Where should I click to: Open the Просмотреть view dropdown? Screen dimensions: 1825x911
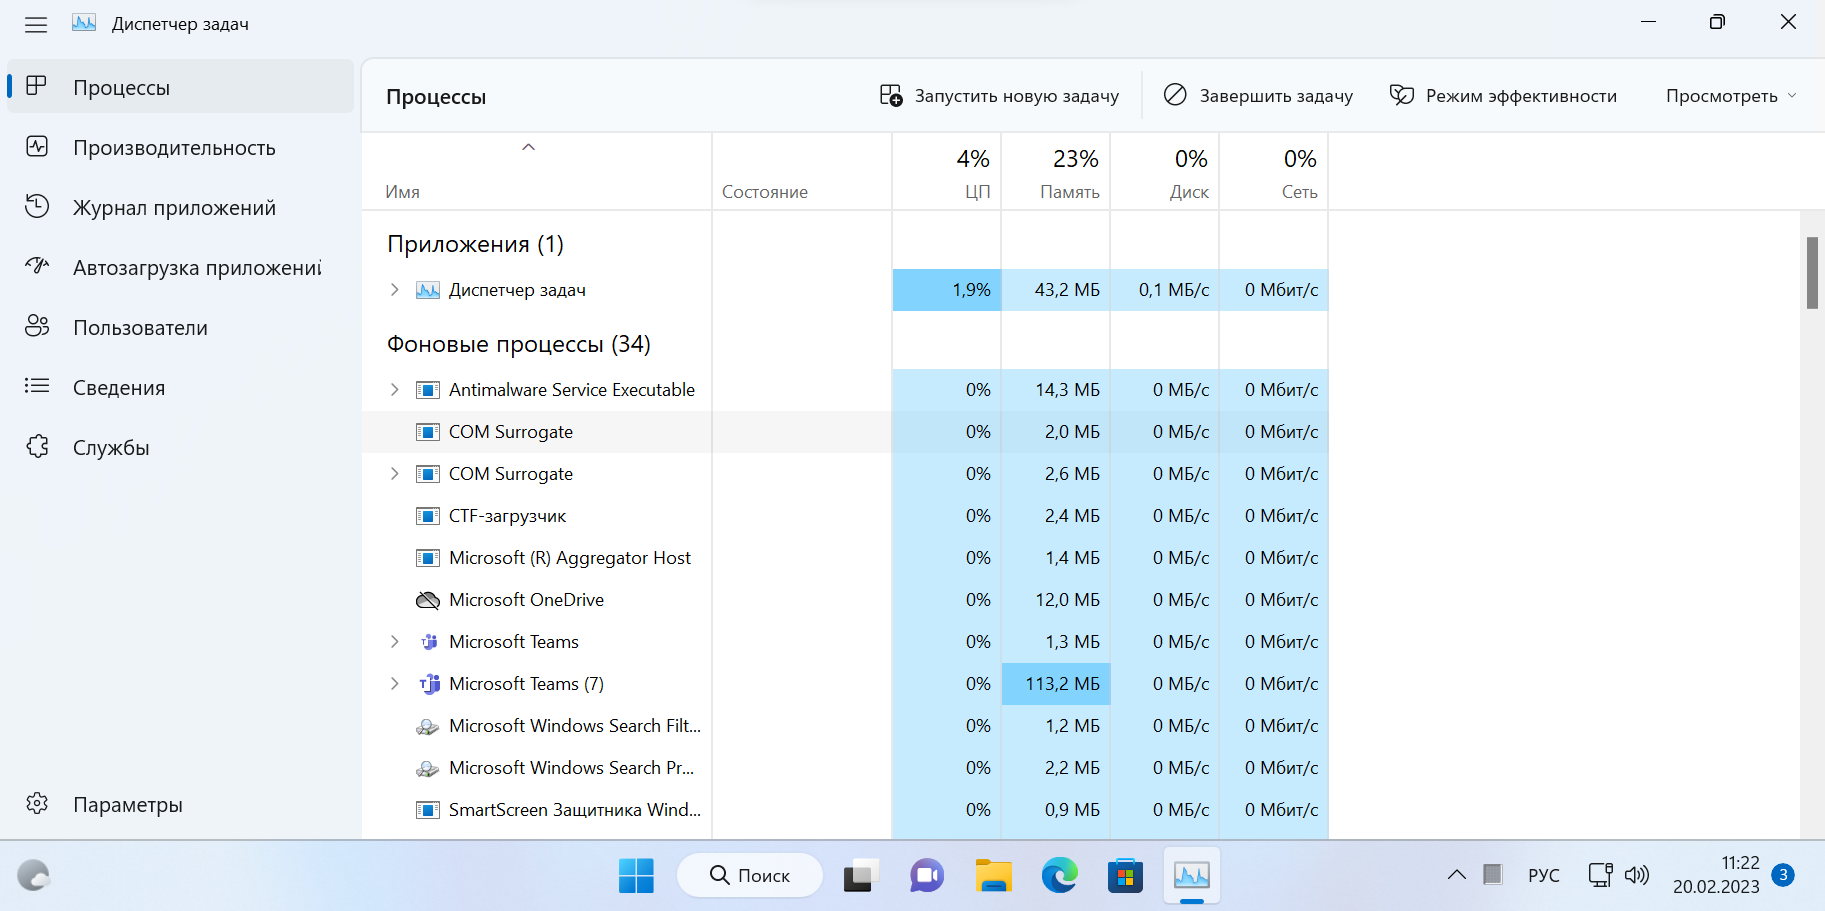tap(1730, 96)
